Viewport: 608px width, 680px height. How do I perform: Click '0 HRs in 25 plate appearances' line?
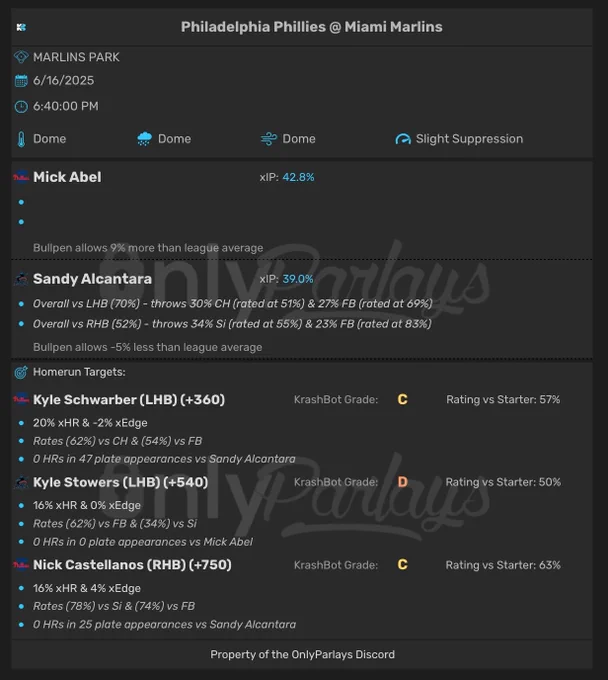[x=164, y=624]
